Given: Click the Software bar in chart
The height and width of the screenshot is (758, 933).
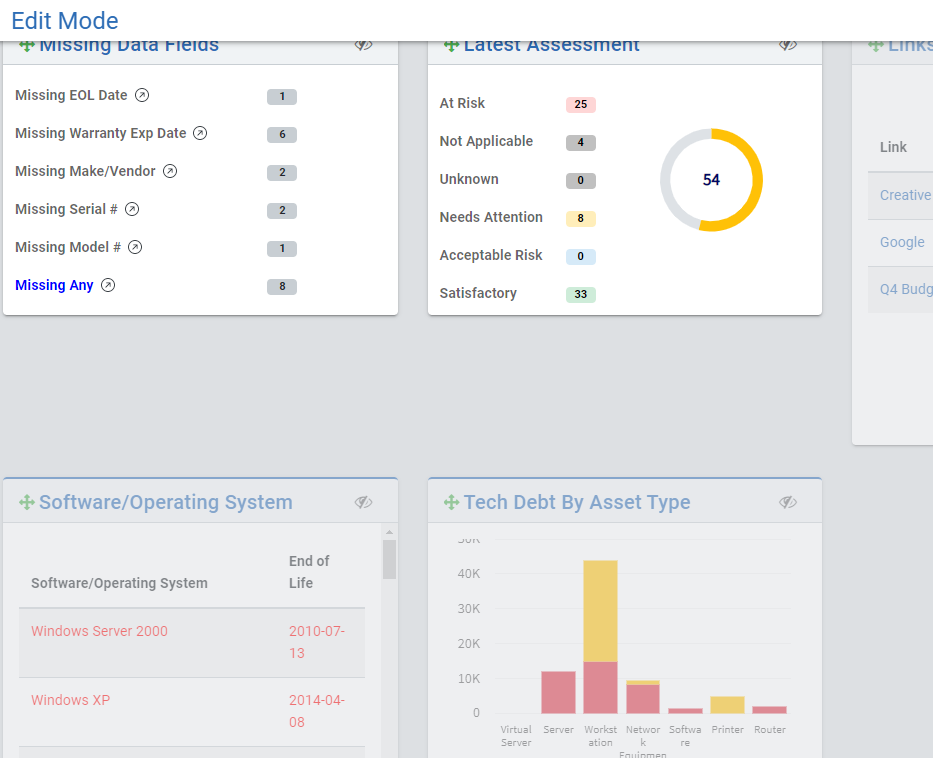Looking at the screenshot, I should [x=685, y=711].
